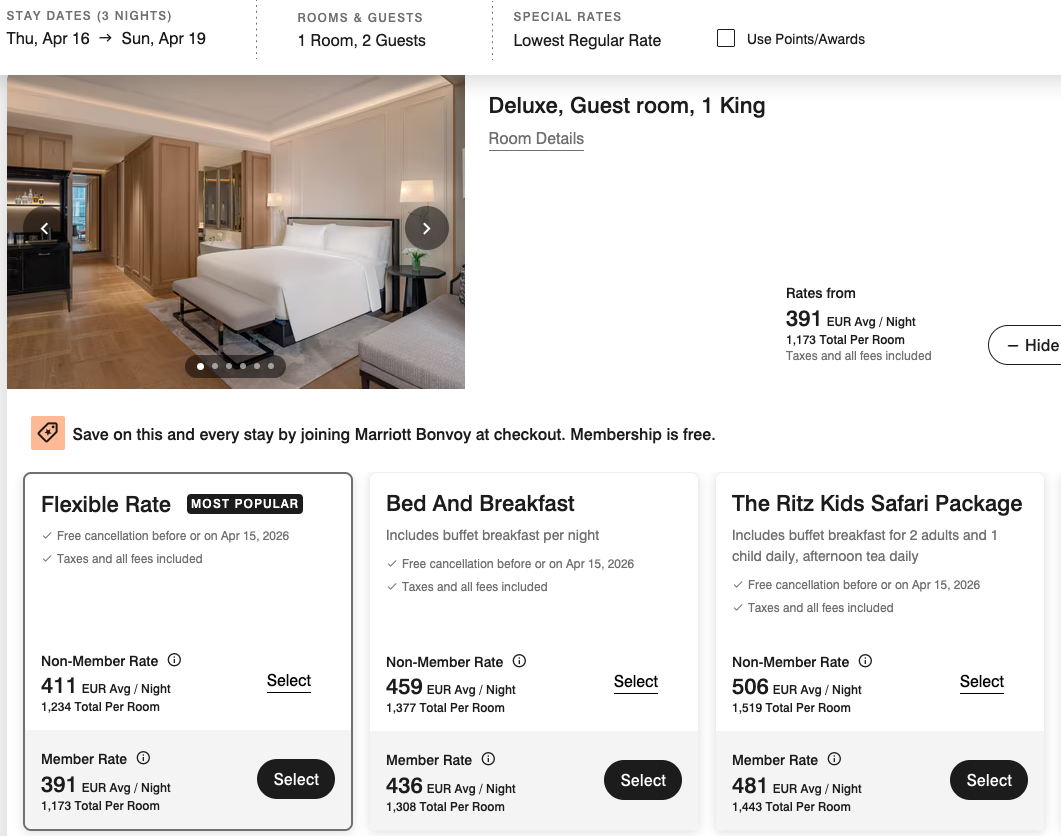Enable the Use Points/Awards checkbox

[726, 39]
